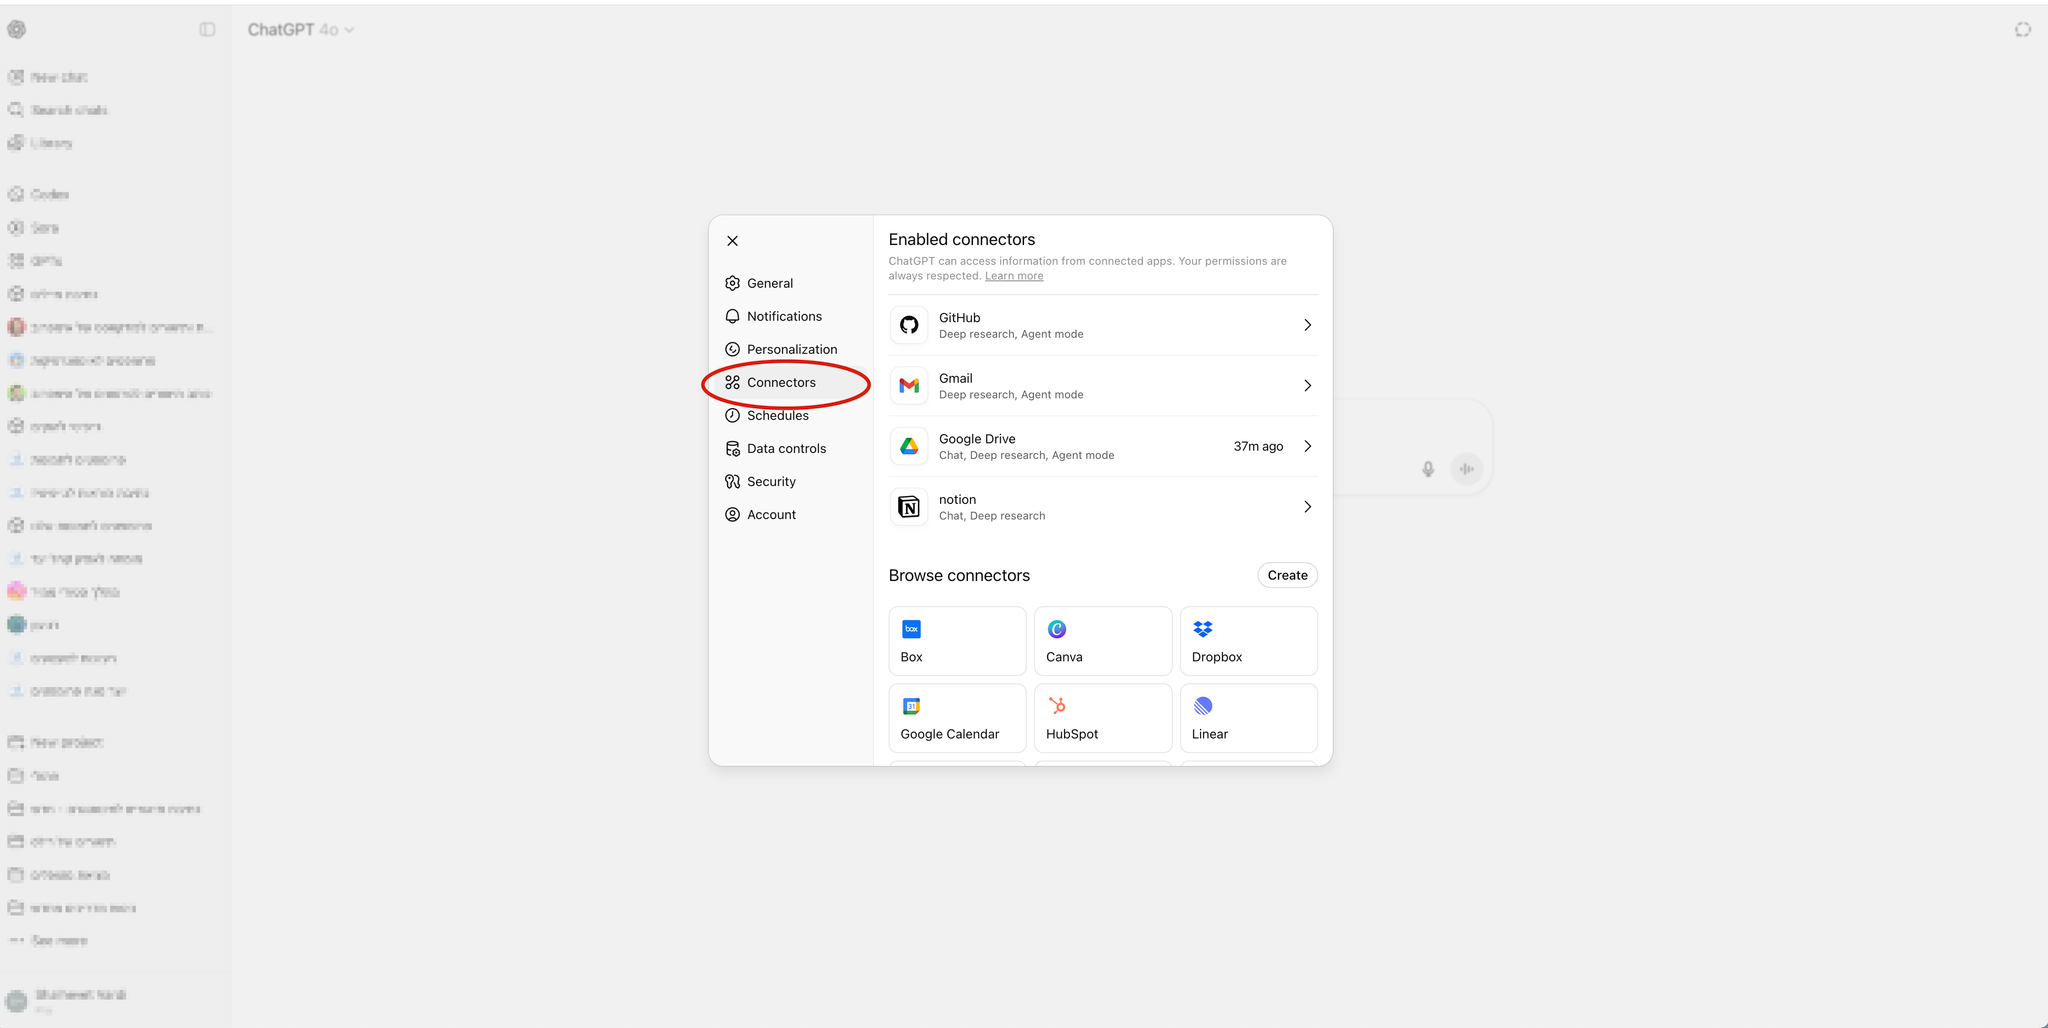Click the temporary chat icon at top right
The image size is (2048, 1028).
(2023, 30)
